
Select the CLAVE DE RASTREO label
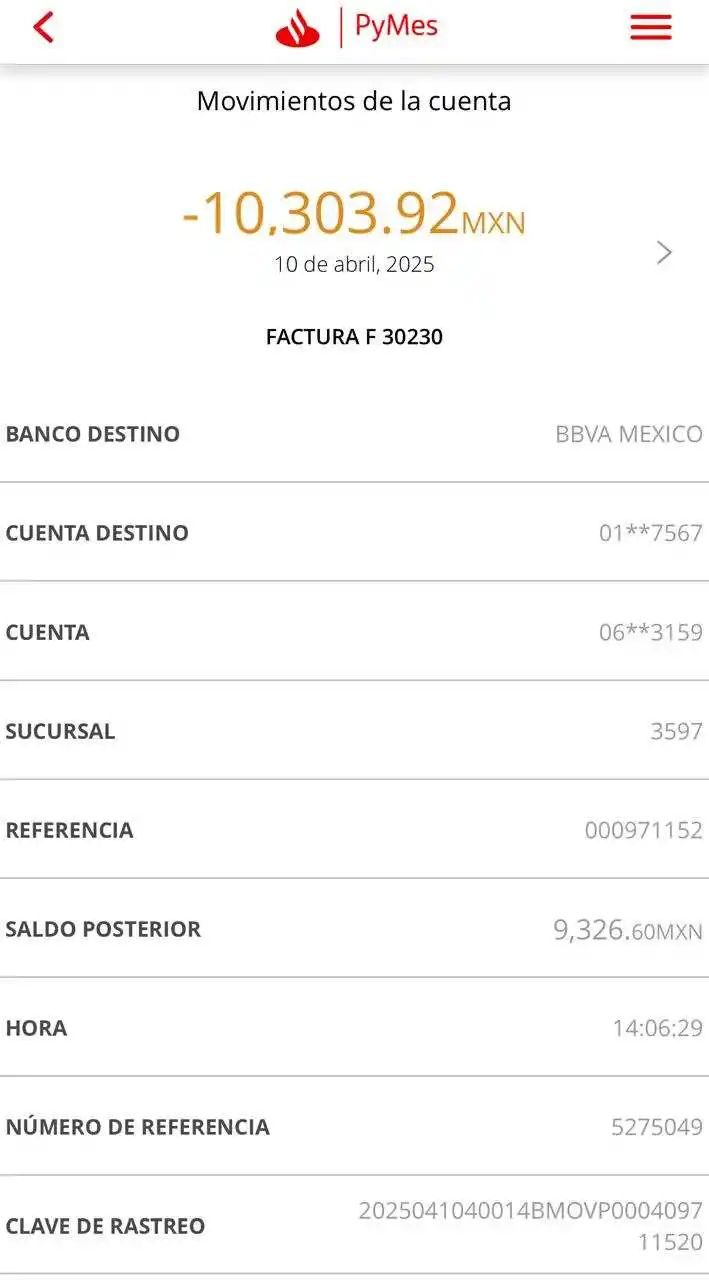(x=105, y=1226)
